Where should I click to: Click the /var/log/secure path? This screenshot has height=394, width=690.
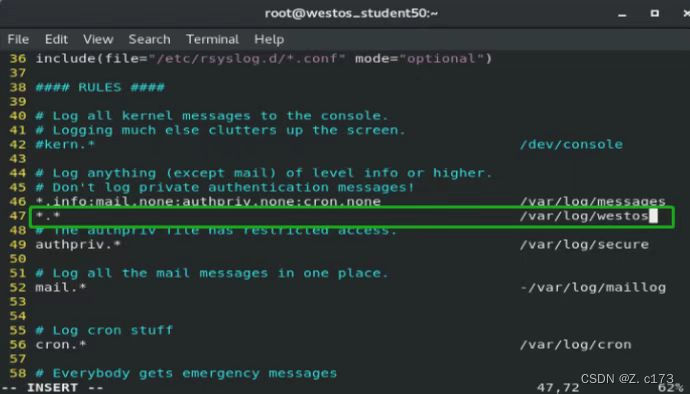click(584, 244)
